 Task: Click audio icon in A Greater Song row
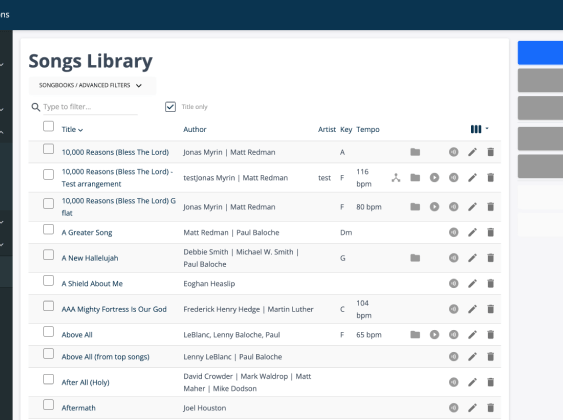point(453,232)
